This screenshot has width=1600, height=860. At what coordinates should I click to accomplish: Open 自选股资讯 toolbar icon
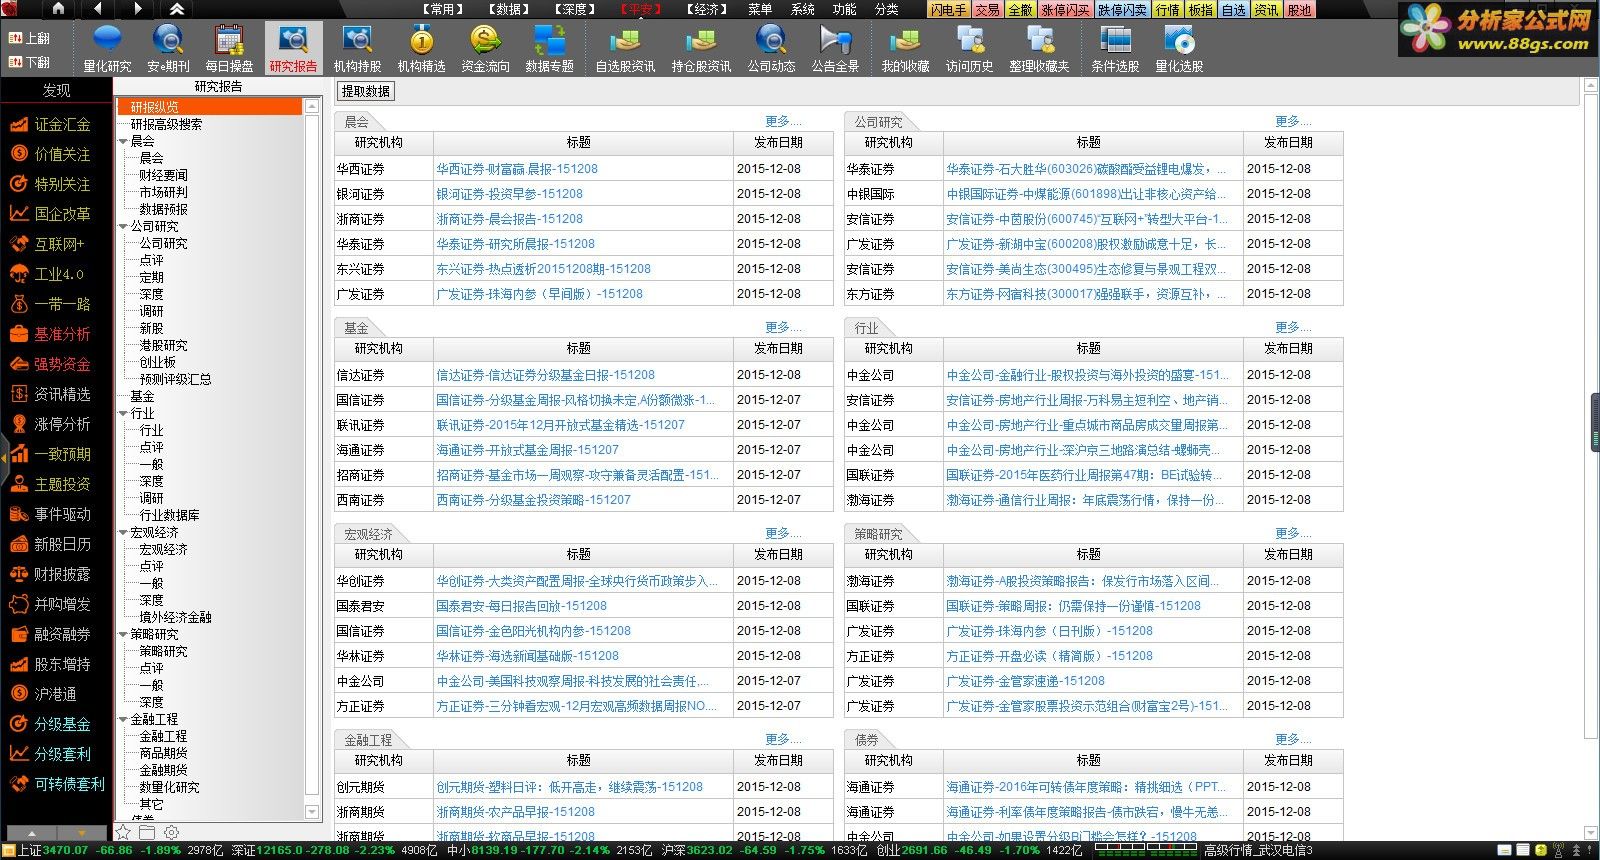[x=625, y=48]
